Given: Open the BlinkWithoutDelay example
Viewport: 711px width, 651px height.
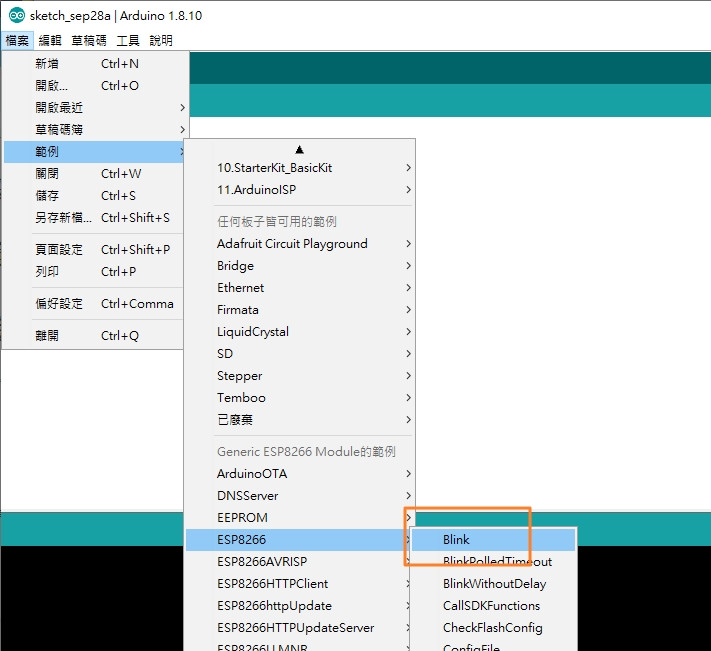Looking at the screenshot, I should (x=493, y=583).
